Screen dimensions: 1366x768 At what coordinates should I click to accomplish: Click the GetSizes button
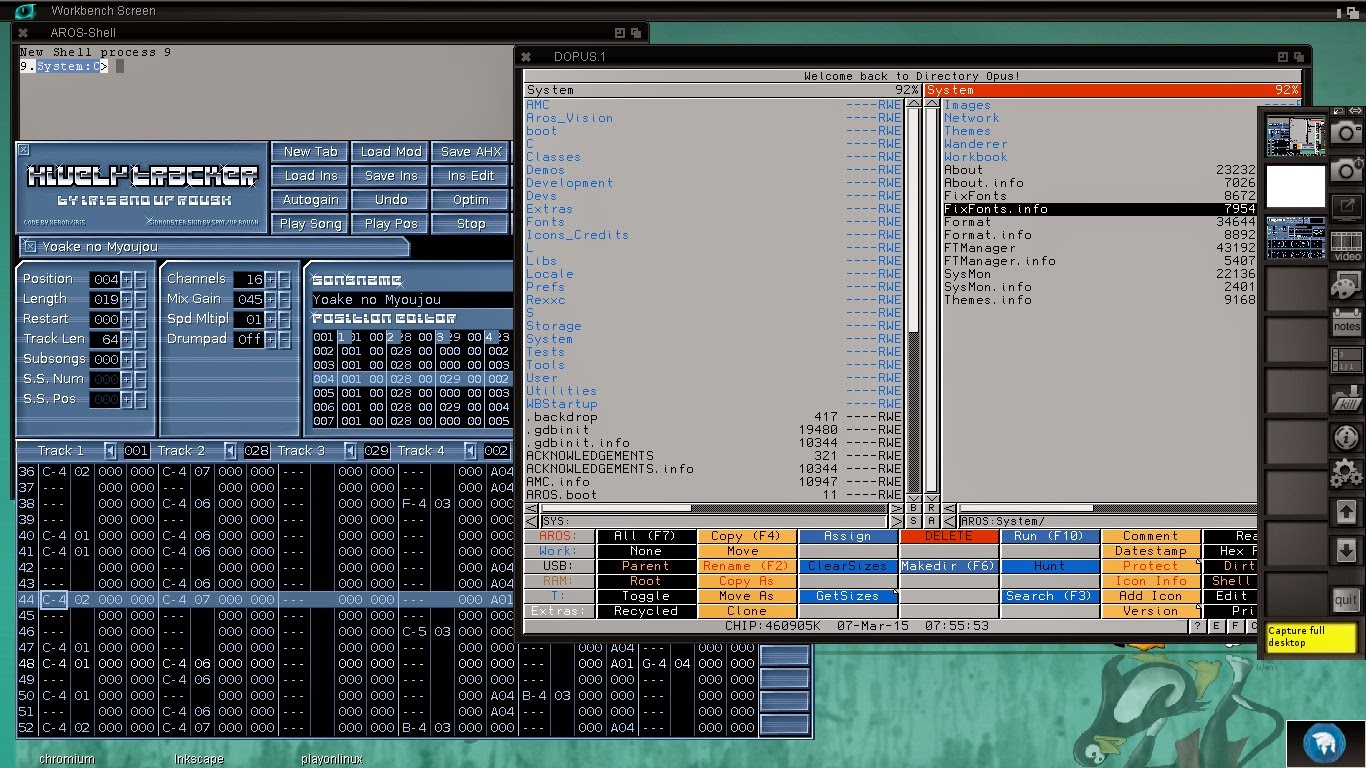[847, 596]
